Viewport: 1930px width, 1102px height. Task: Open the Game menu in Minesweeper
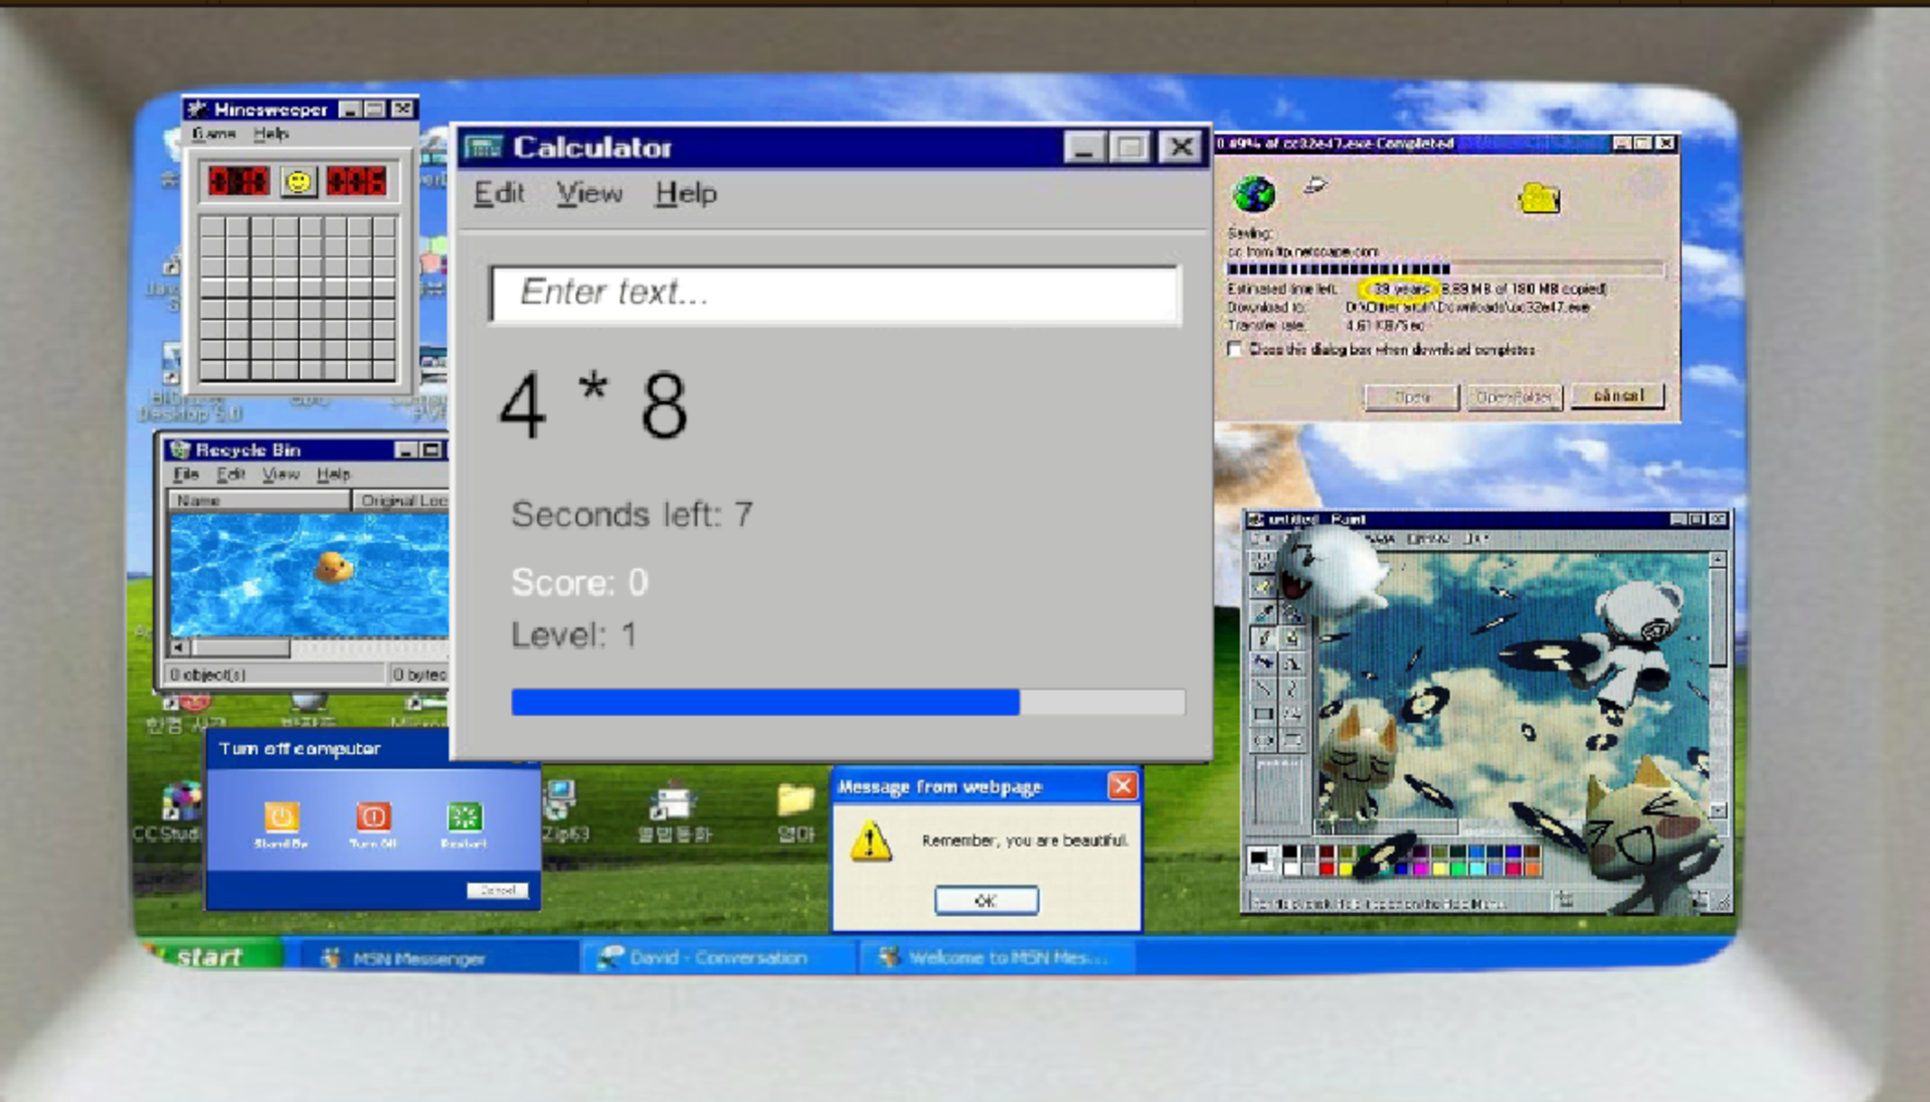click(x=214, y=135)
